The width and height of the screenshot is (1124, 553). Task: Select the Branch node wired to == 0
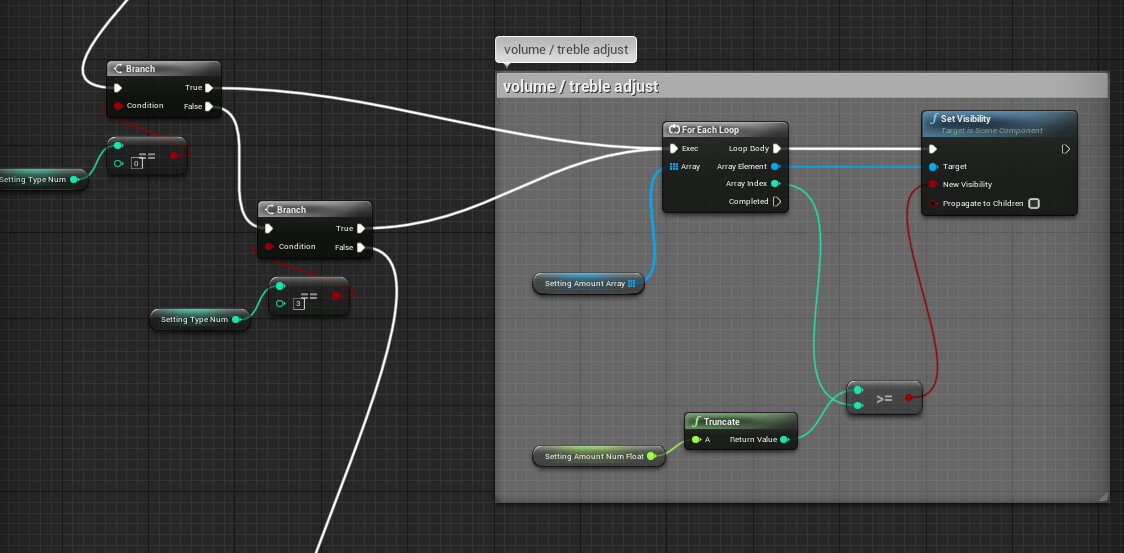click(x=164, y=88)
